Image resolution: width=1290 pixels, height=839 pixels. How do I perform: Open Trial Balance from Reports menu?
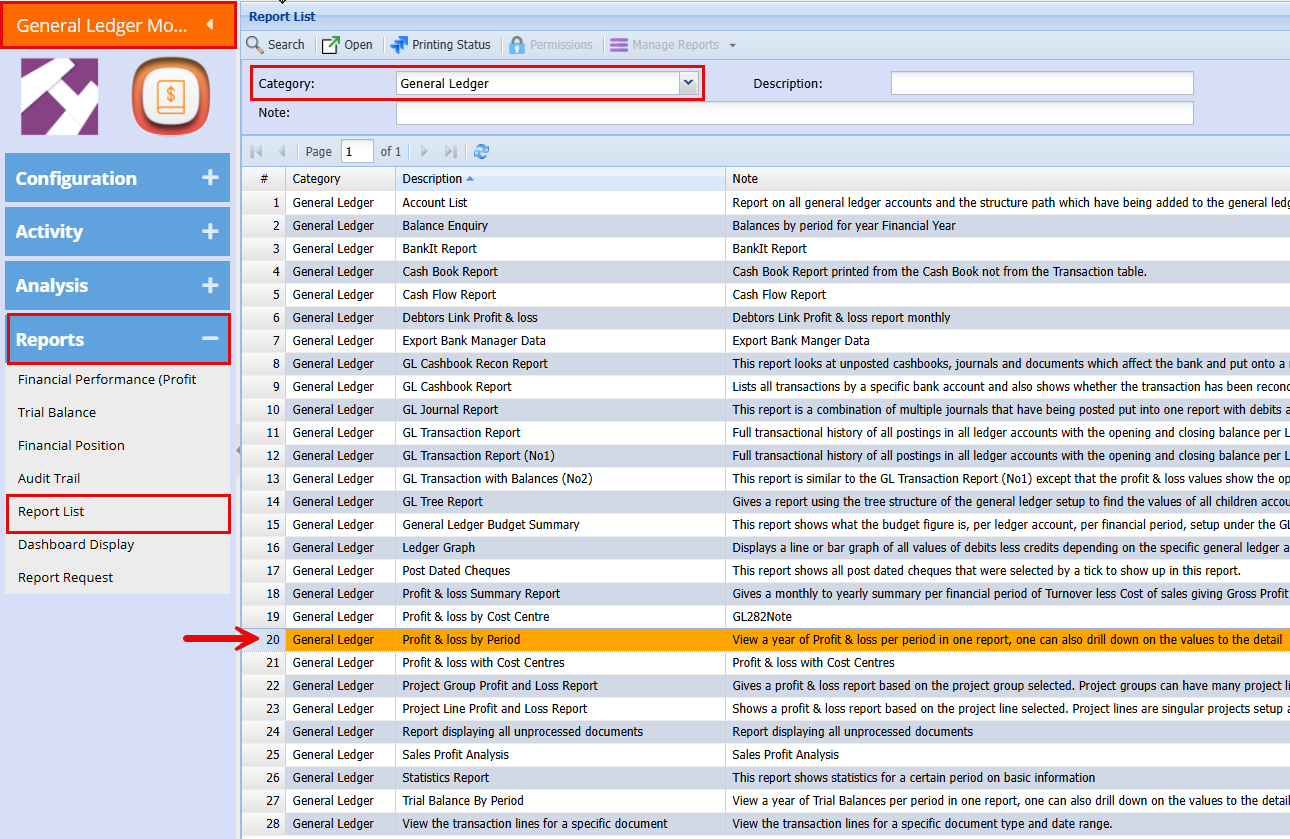[57, 412]
